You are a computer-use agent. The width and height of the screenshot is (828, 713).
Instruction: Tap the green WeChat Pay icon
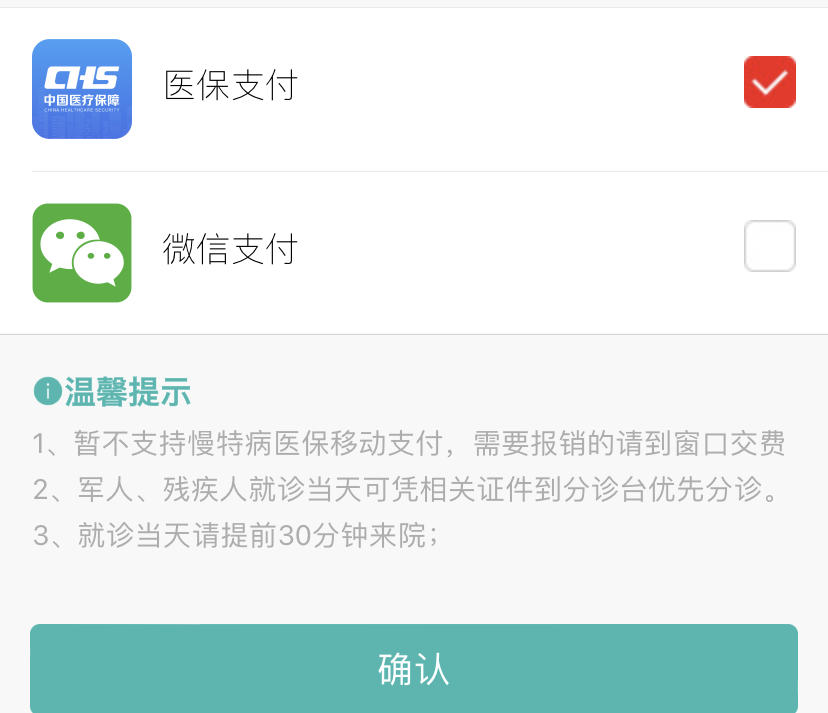click(x=82, y=253)
